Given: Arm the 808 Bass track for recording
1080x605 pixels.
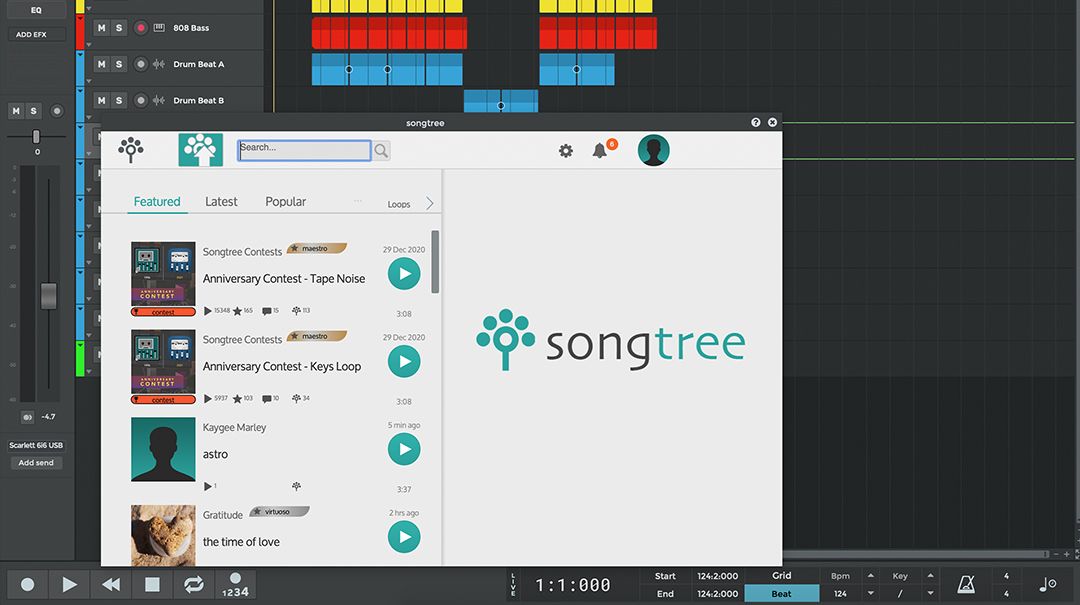Looking at the screenshot, I should pos(141,28).
